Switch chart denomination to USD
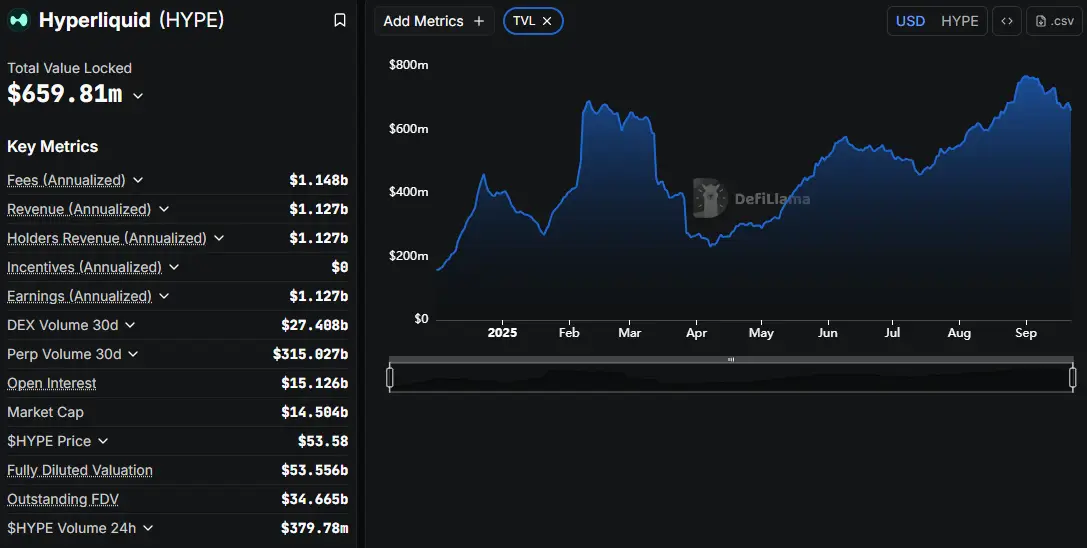Image resolution: width=1087 pixels, height=548 pixels. coord(910,21)
